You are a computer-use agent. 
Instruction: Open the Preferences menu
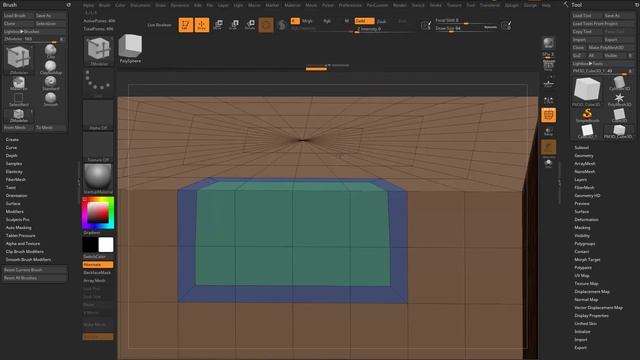click(350, 5)
